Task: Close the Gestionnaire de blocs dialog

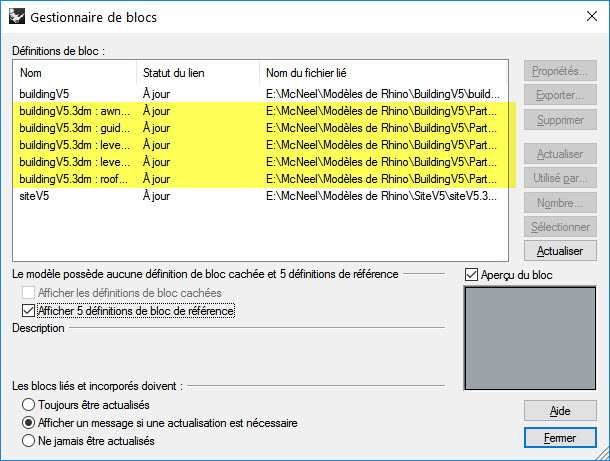Action: [592, 16]
